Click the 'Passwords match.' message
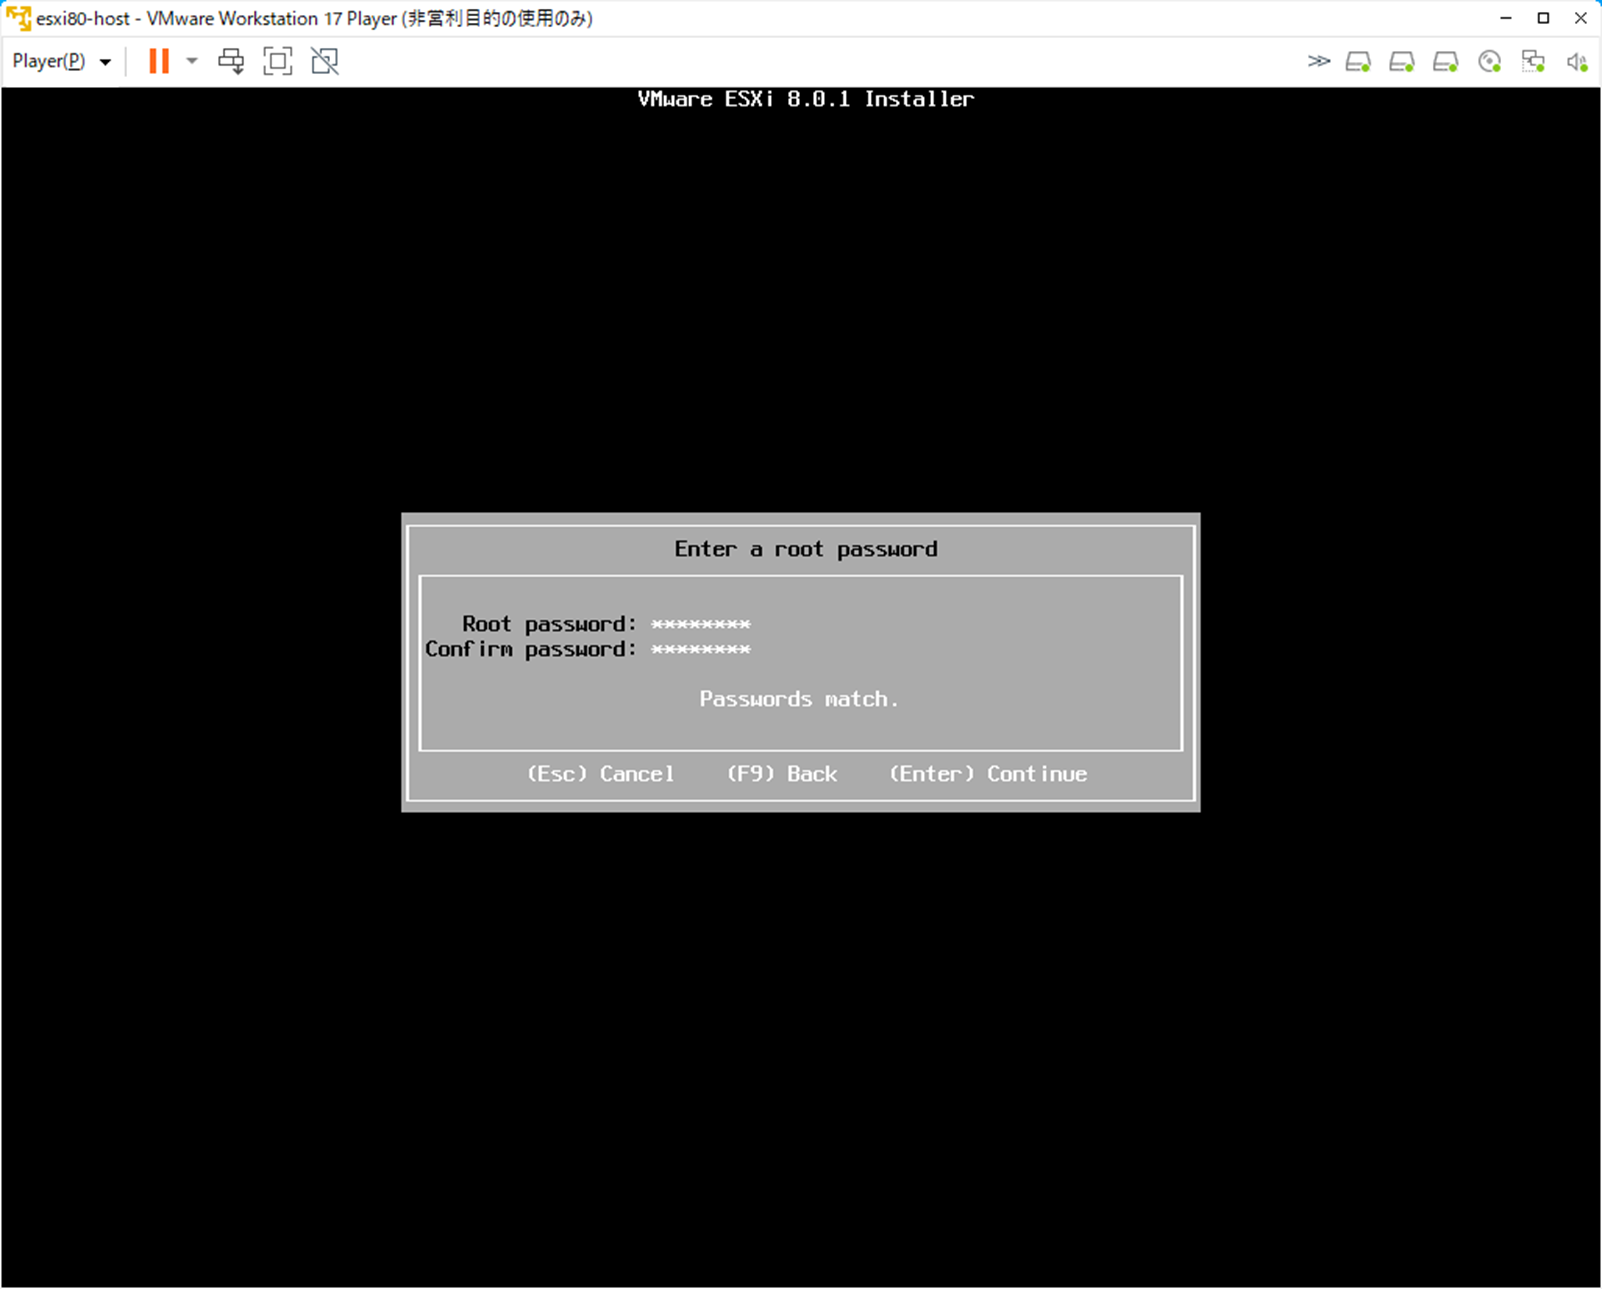 click(x=799, y=699)
